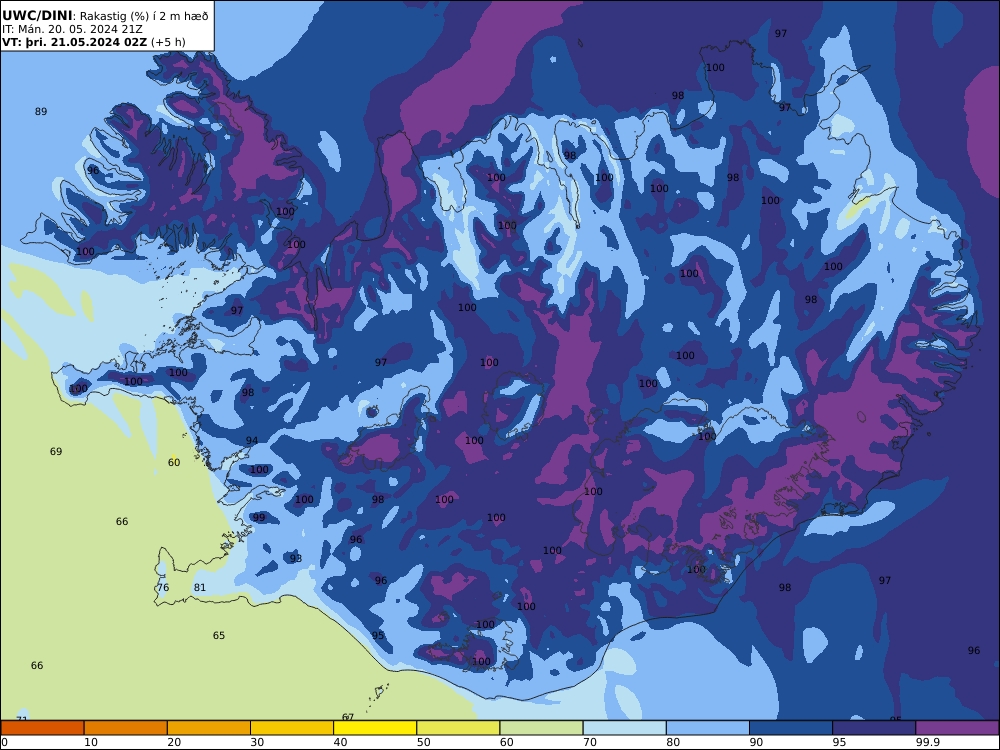The width and height of the screenshot is (1000, 750).
Task: Click the legend scale label '99.9'
Action: [x=927, y=742]
